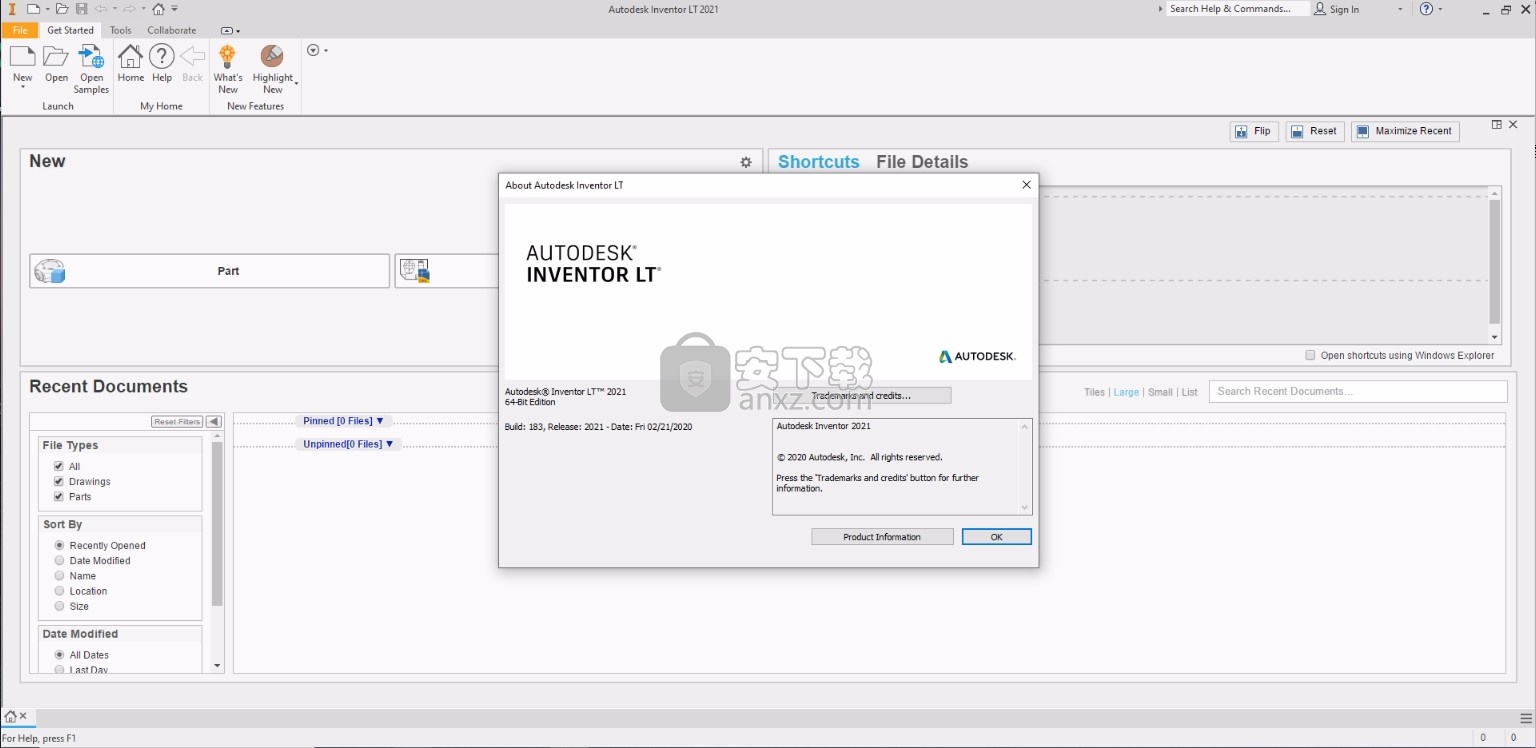
Task: Expand the search options arrow before search box
Action: [x=1162, y=9]
